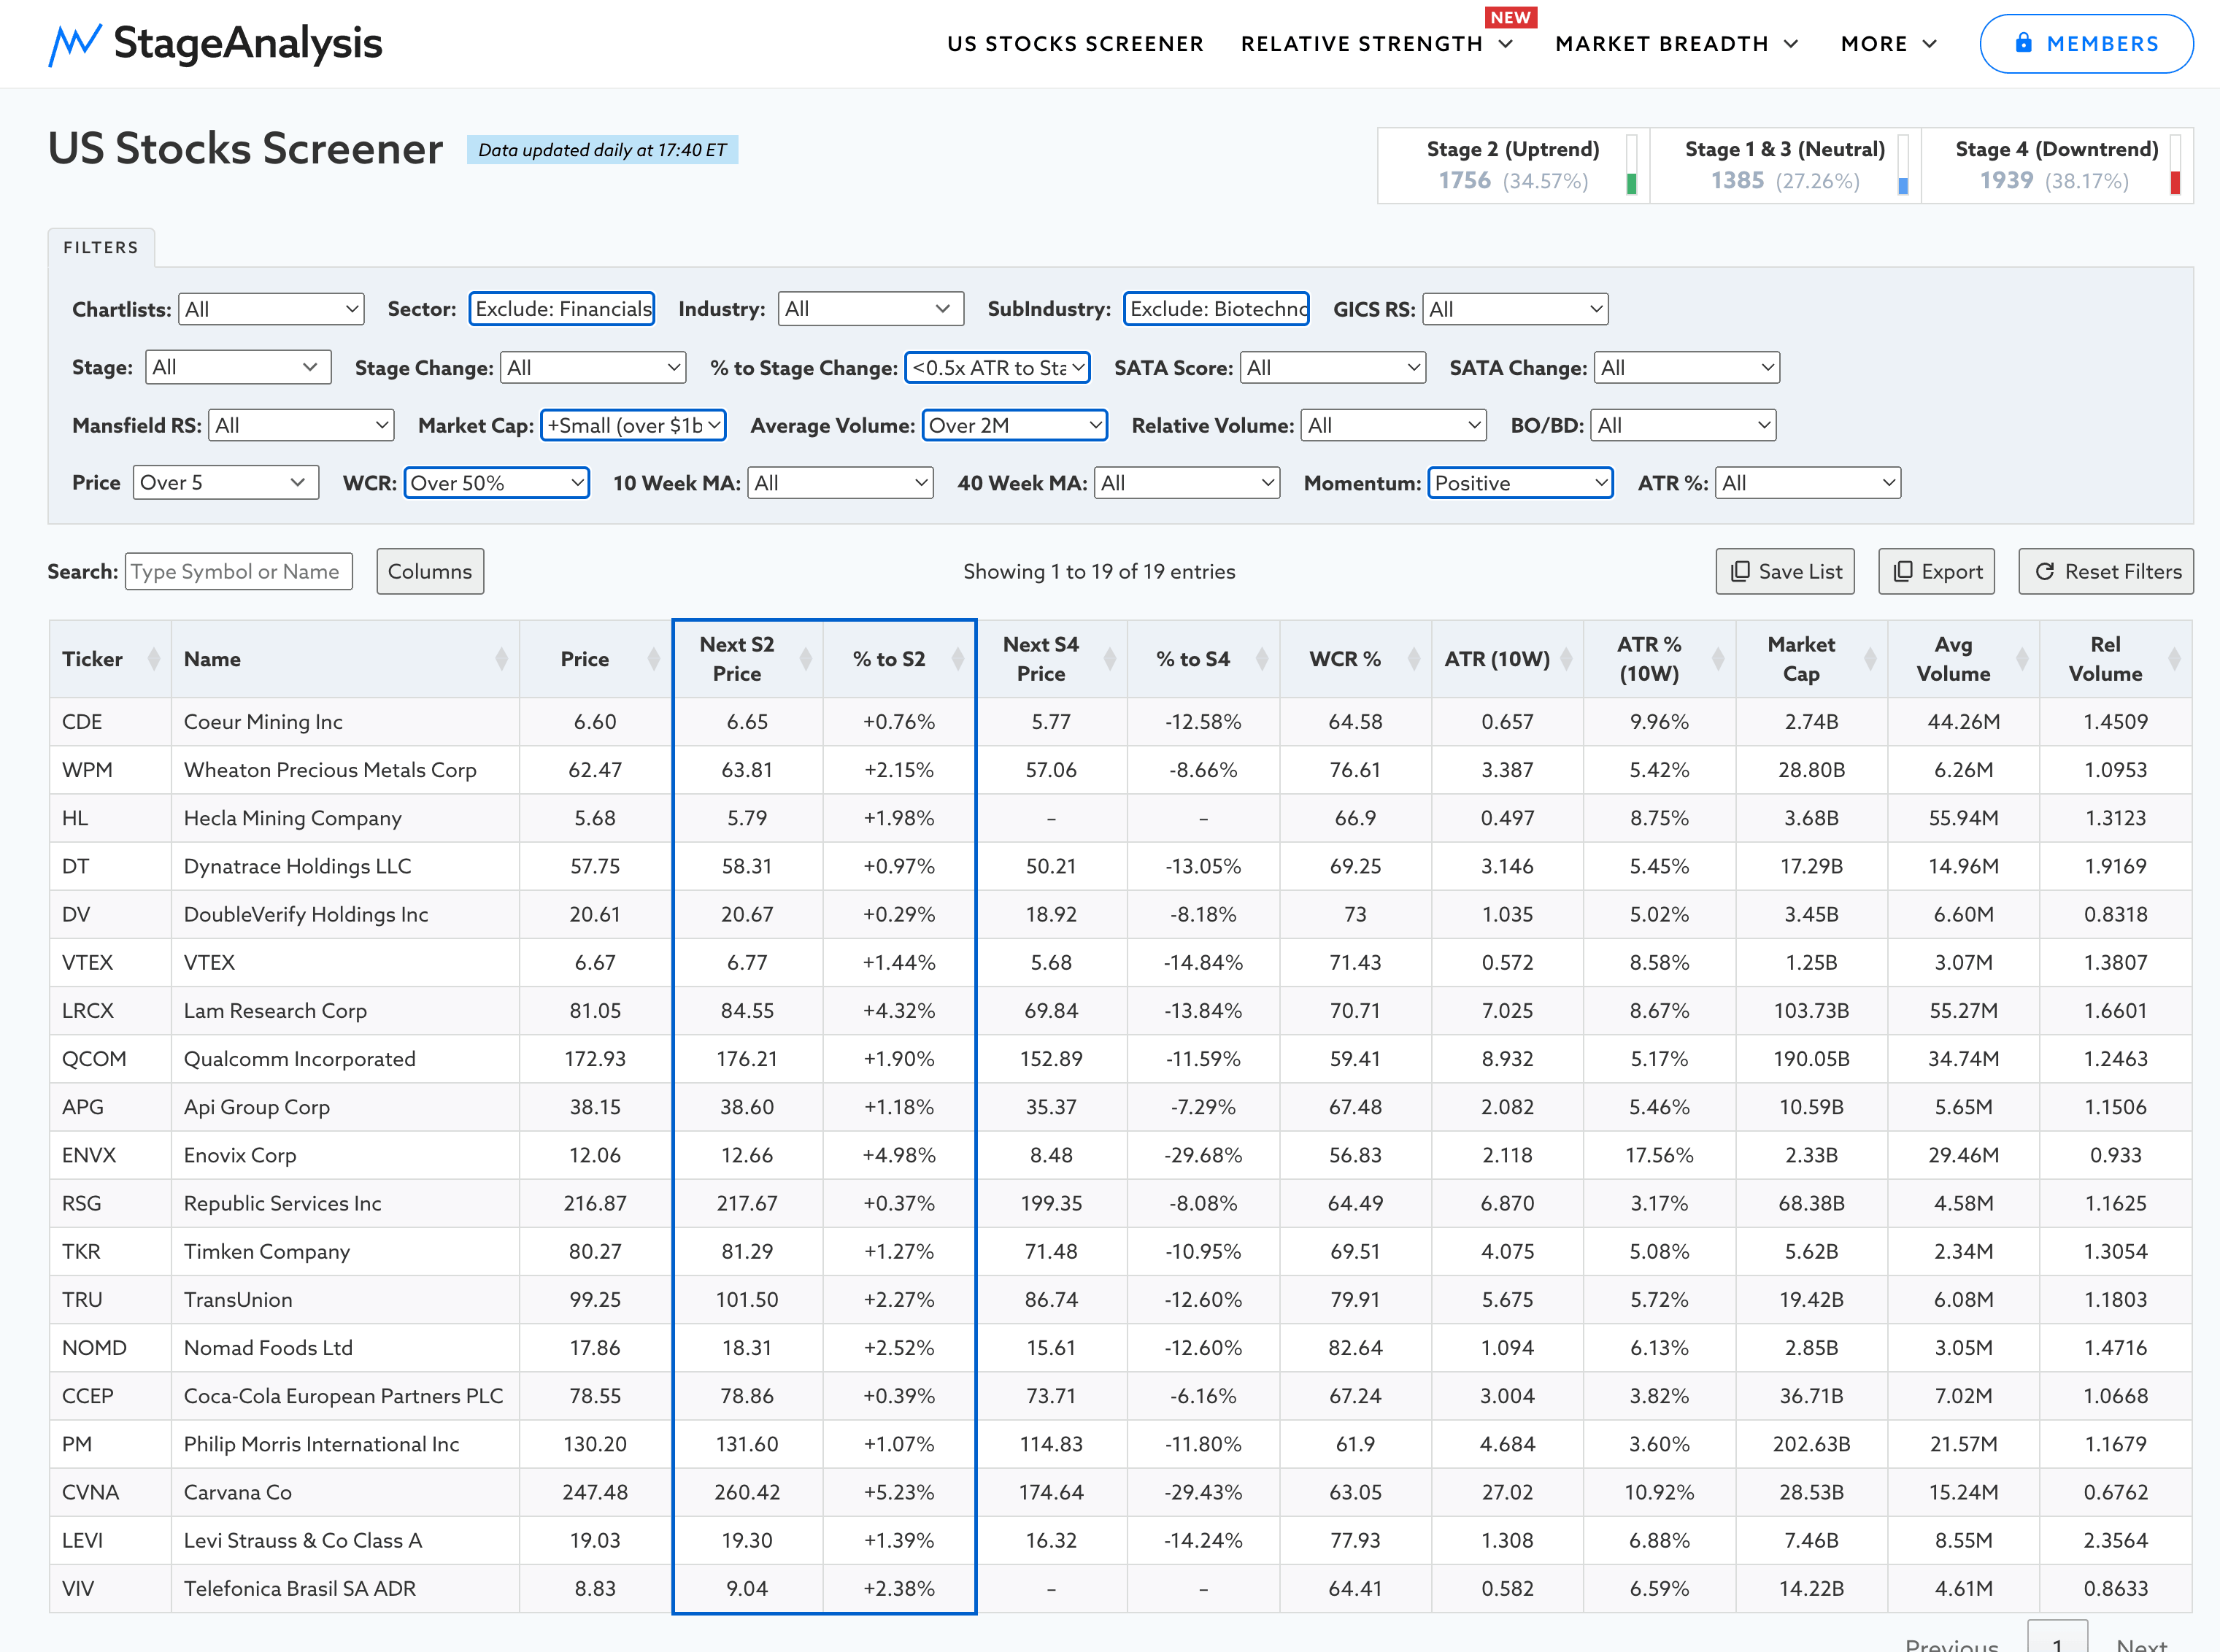This screenshot has height=1652, width=2220.
Task: Sort by Next S4 Price arrows
Action: [1110, 659]
